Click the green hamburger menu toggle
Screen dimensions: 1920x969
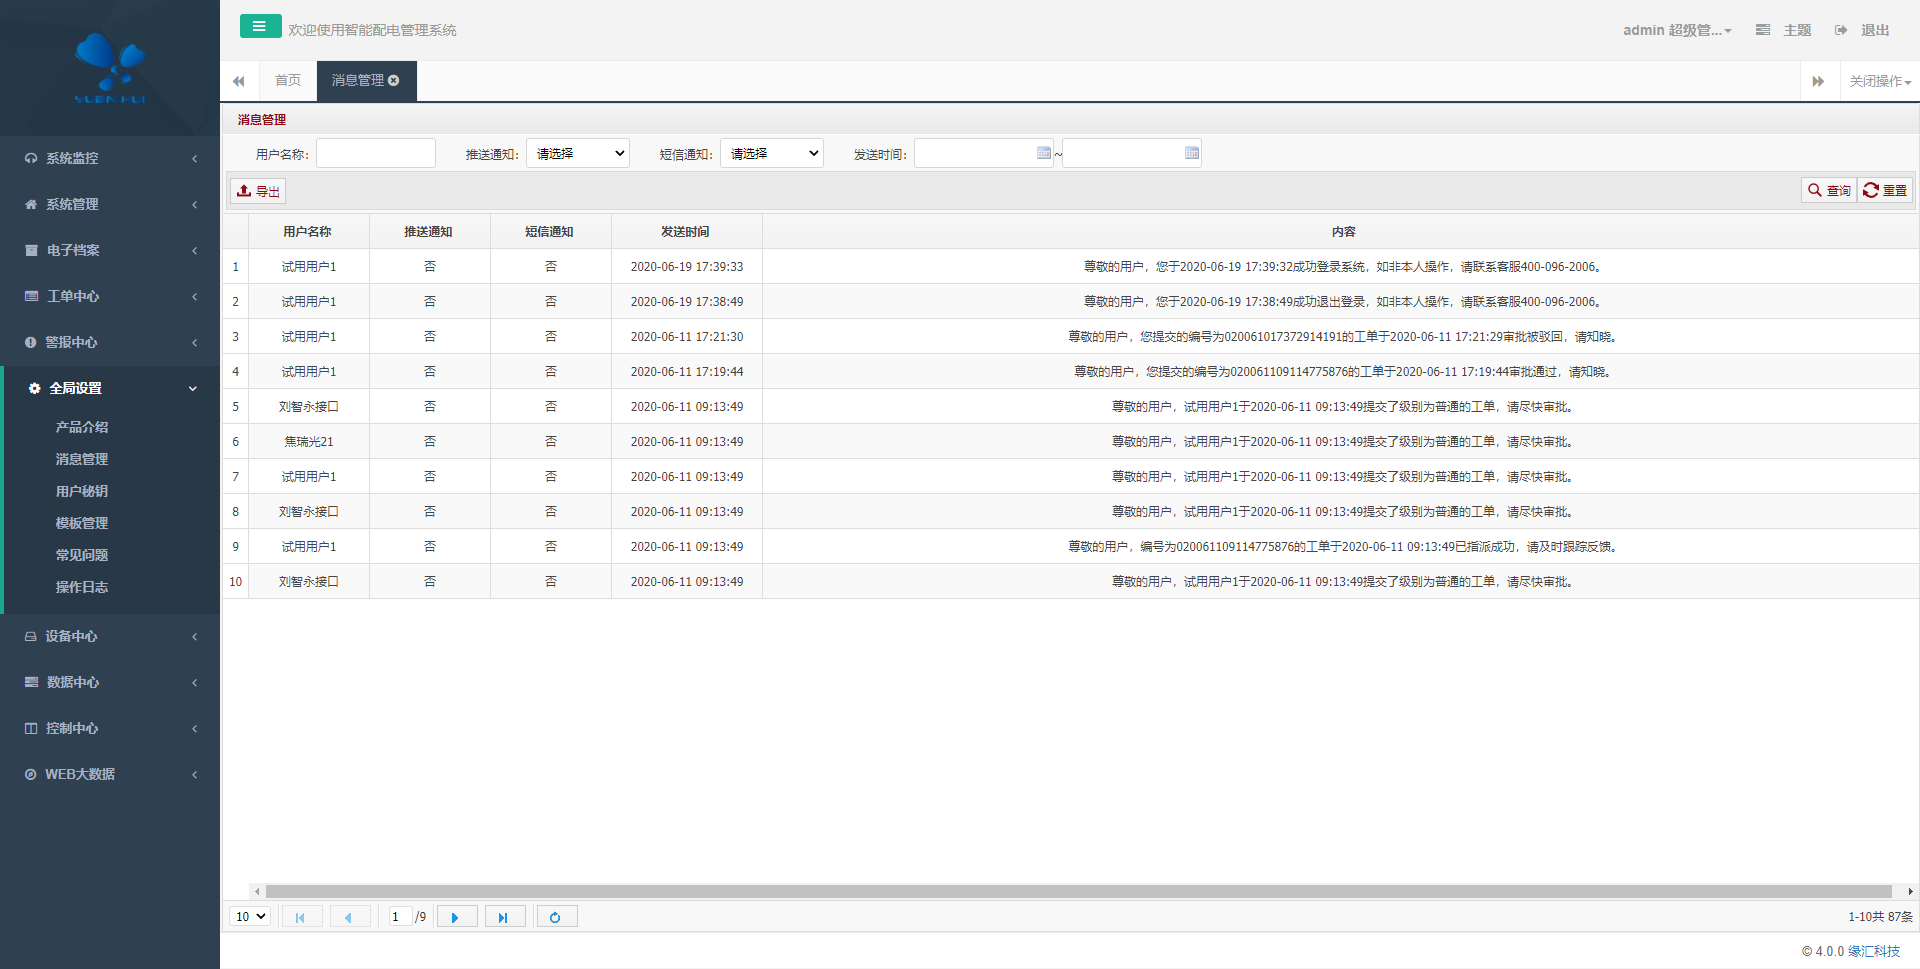[x=260, y=27]
